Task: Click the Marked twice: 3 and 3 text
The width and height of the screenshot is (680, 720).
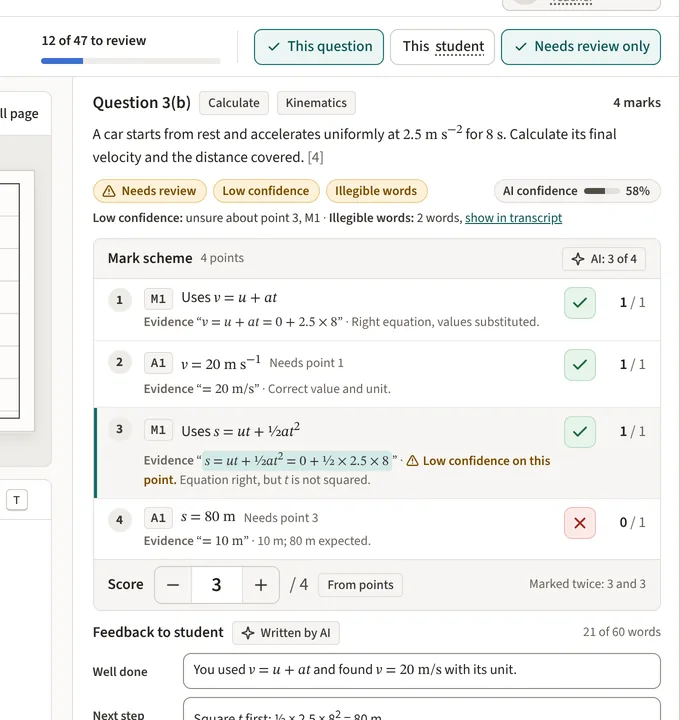Action: click(587, 584)
